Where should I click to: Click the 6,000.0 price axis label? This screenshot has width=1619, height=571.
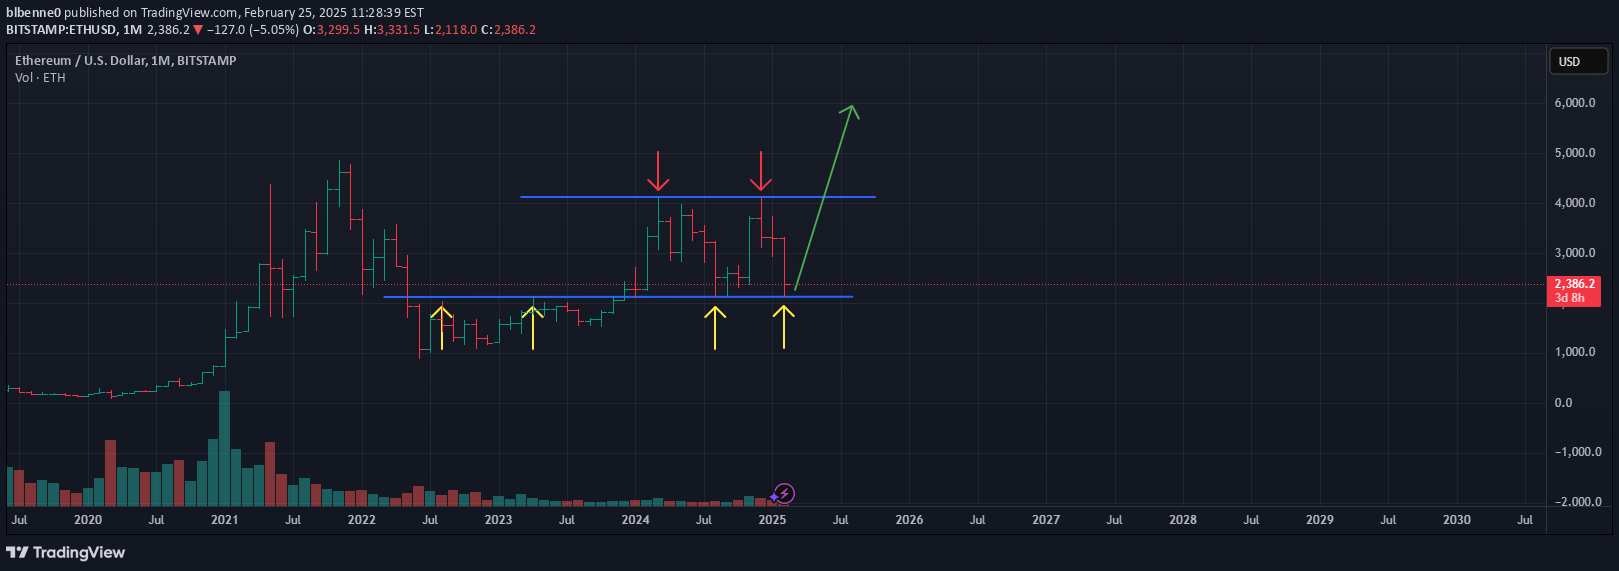point(1575,103)
